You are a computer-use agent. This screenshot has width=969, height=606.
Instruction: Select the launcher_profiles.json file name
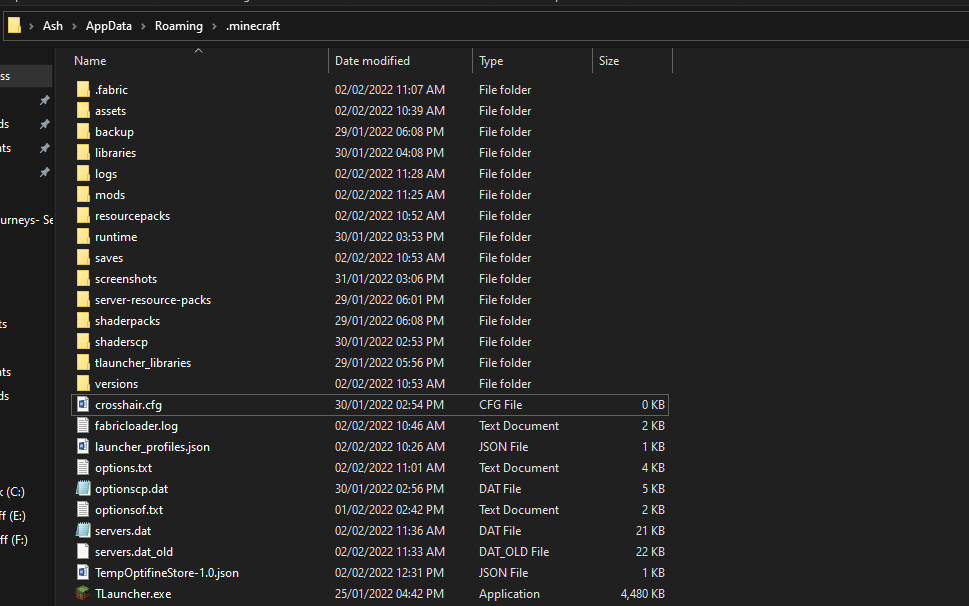pos(152,447)
